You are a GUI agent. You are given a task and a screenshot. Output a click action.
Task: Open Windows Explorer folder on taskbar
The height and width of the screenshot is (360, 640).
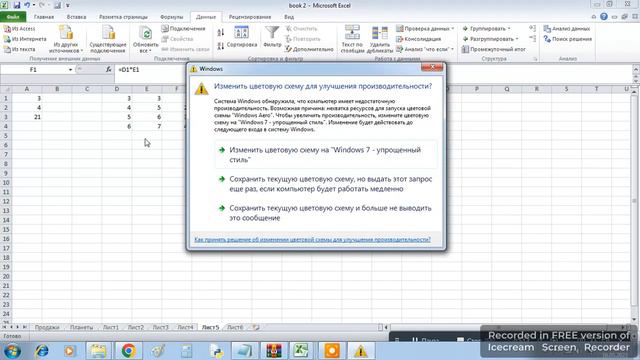(98, 351)
